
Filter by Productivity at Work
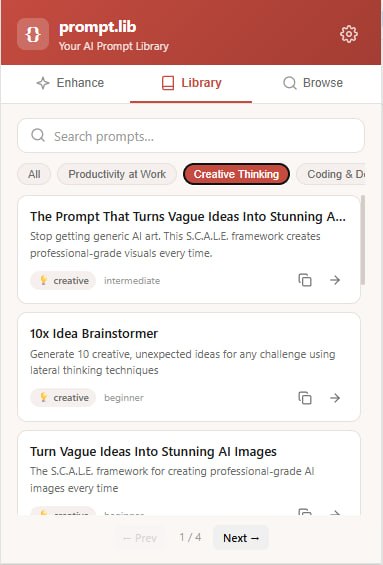(117, 174)
